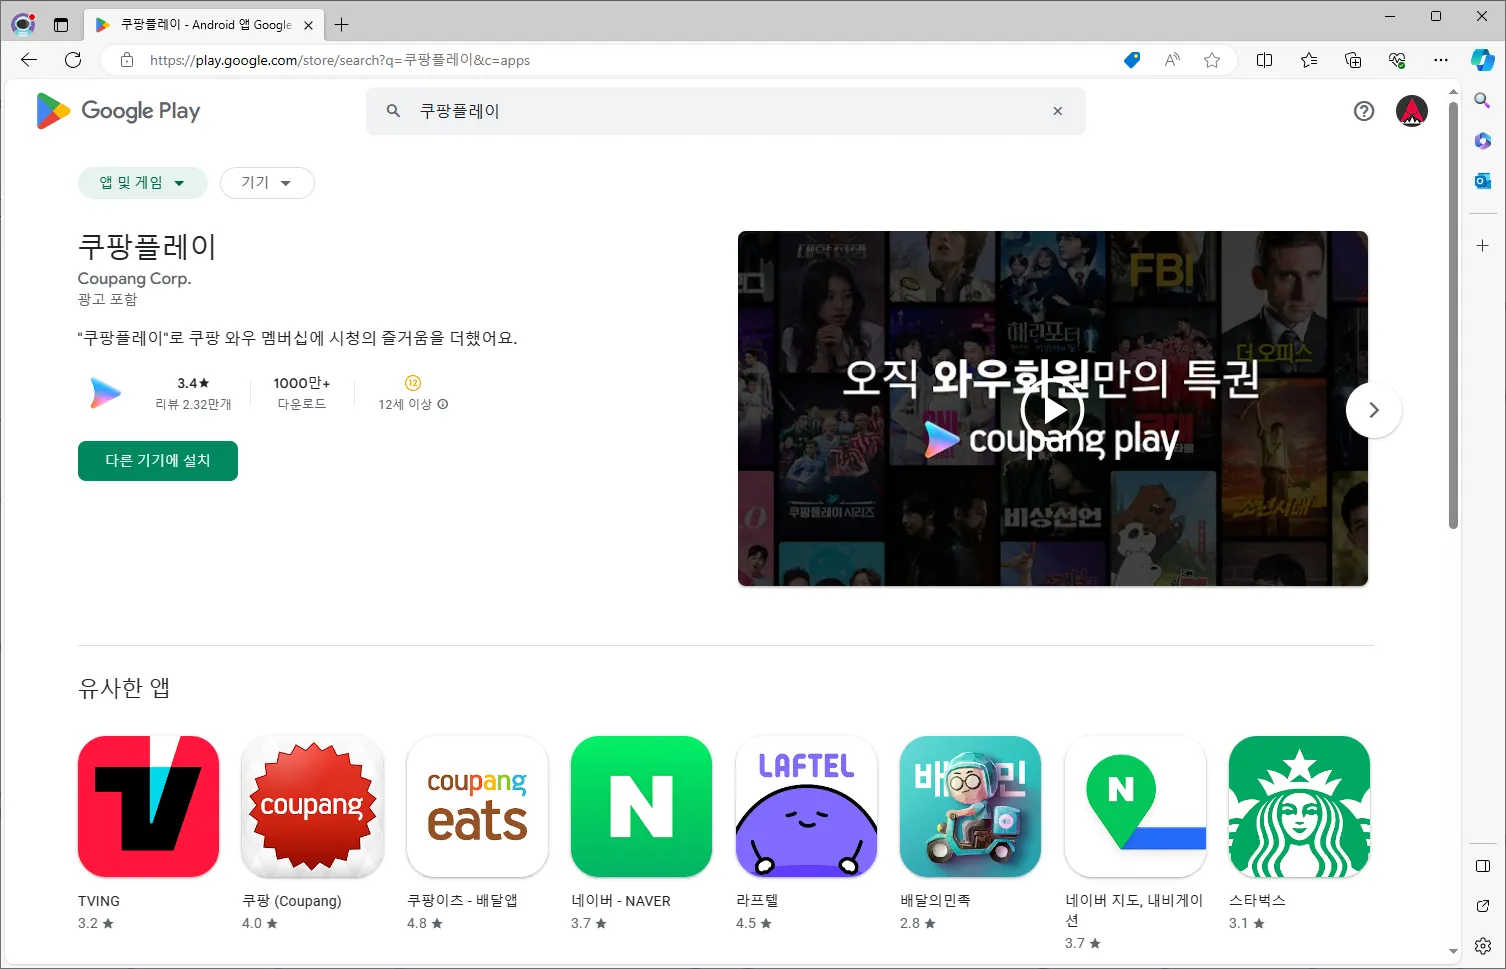Open the 쿠팡플레이 app title link

tap(147, 246)
